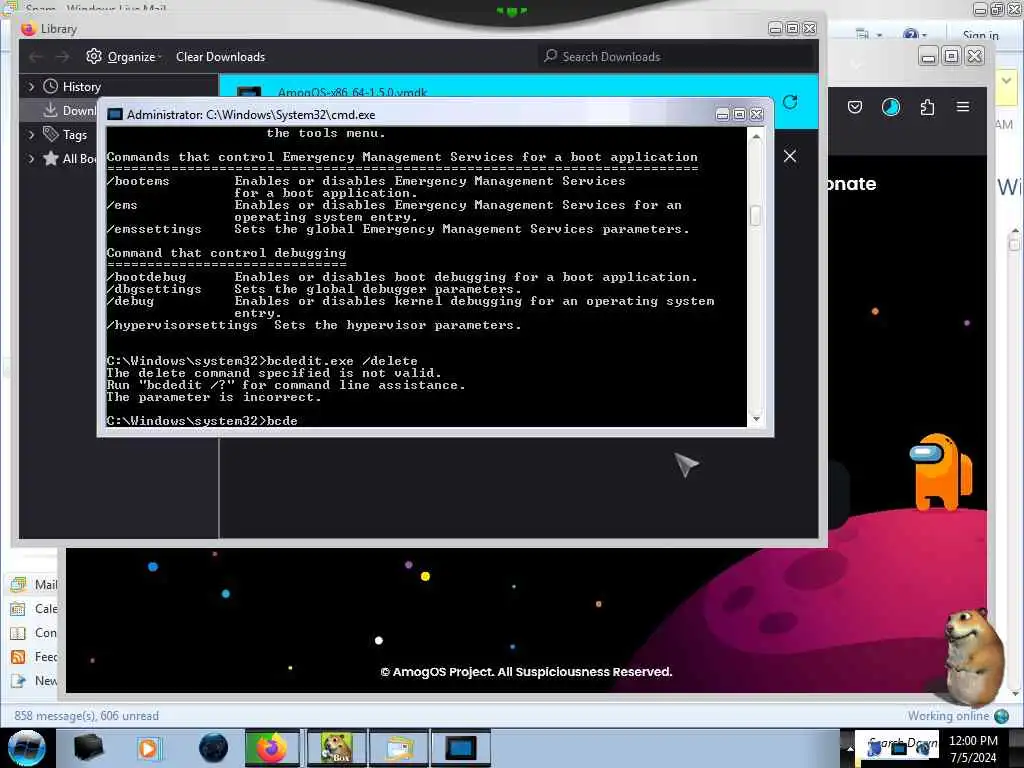Expand the All Bookmarks tree node

click(31, 158)
